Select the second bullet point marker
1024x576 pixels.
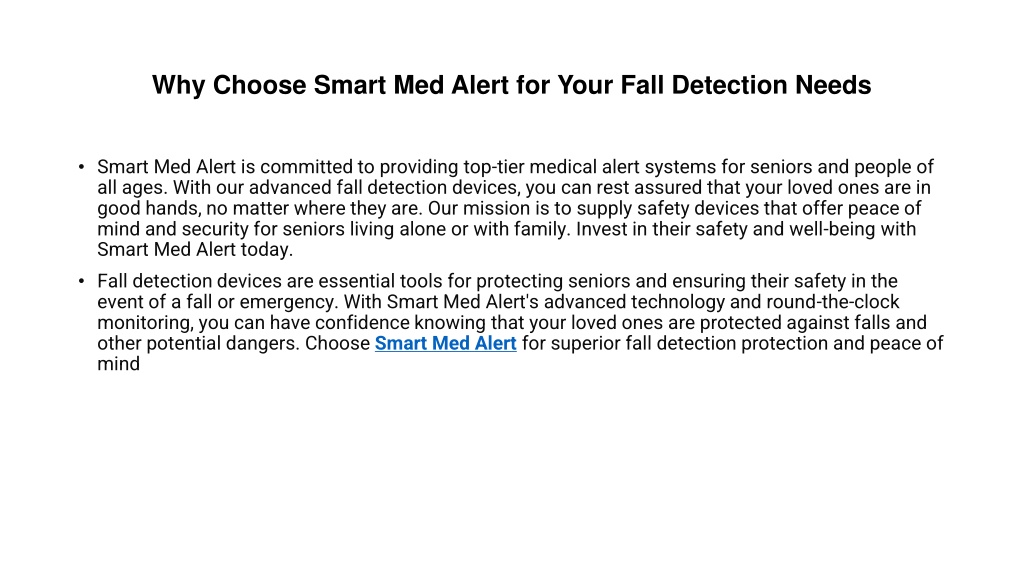point(81,281)
